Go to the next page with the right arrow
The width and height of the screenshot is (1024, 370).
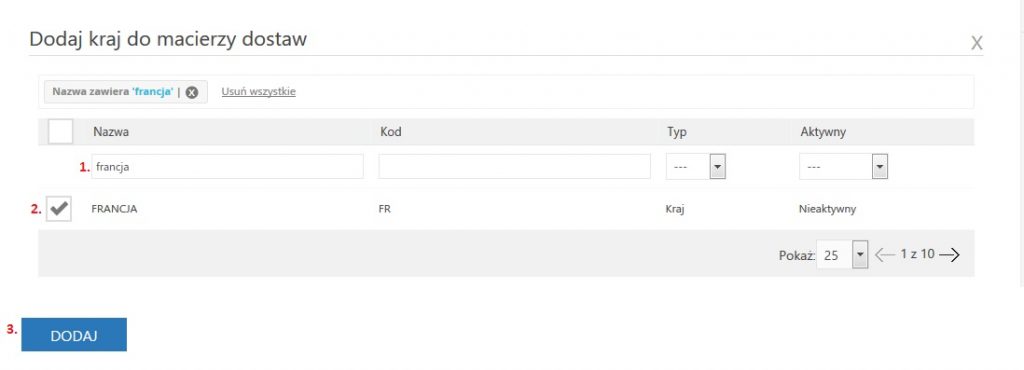(x=949, y=254)
